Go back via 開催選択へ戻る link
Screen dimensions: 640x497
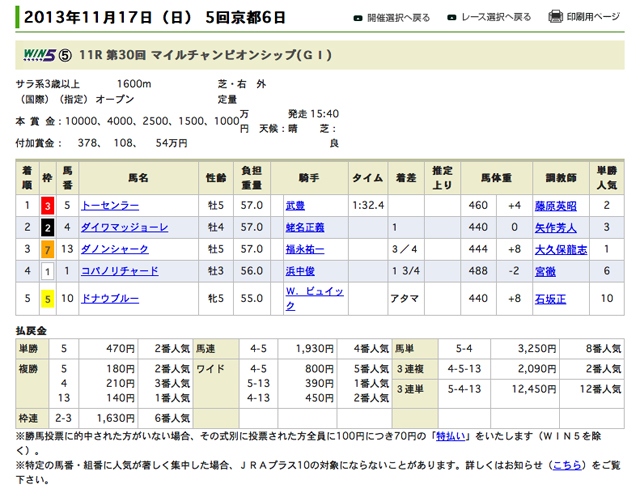[x=399, y=18]
